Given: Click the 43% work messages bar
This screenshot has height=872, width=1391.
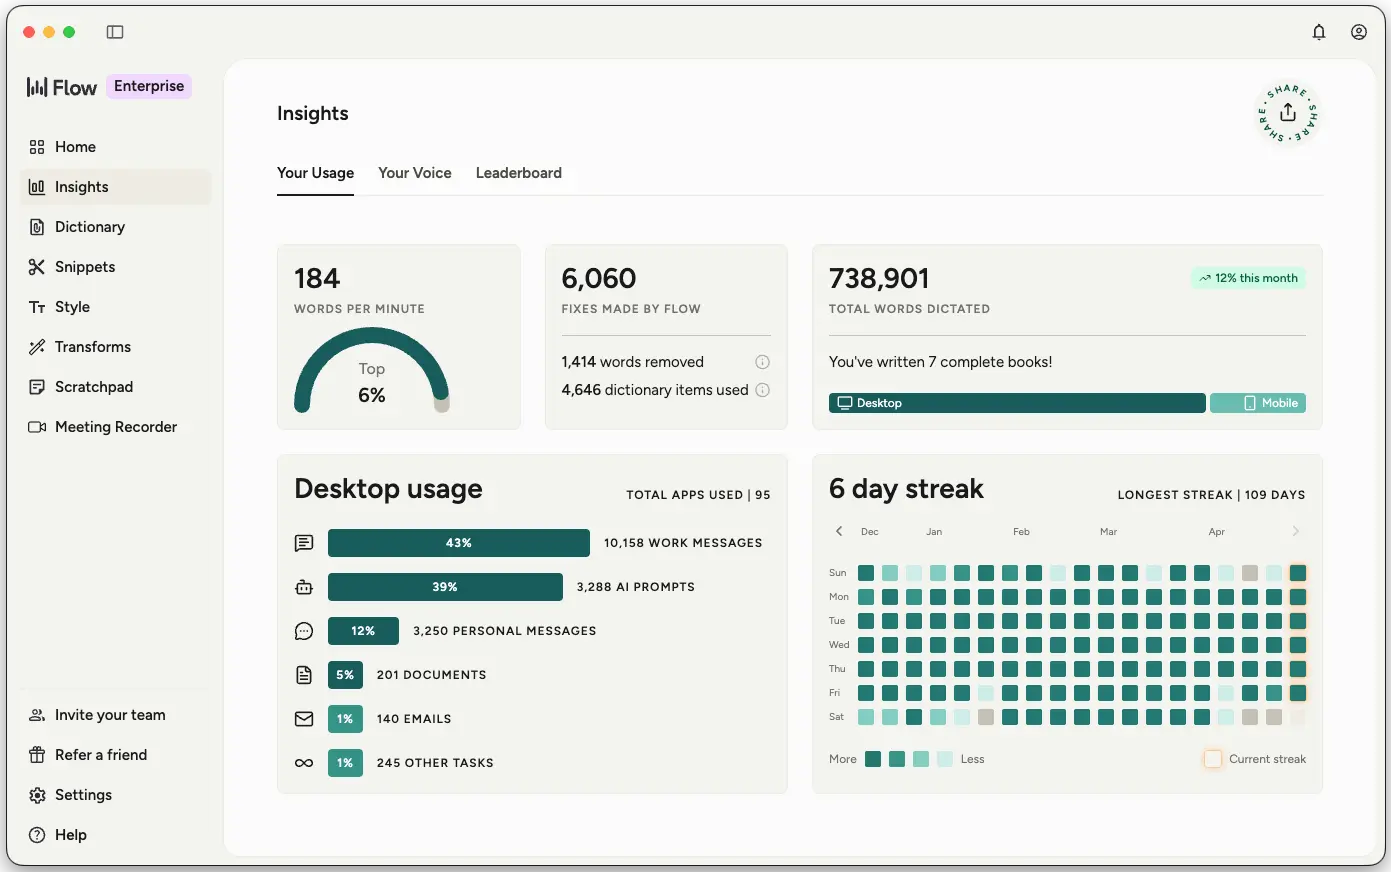Looking at the screenshot, I should click(459, 543).
